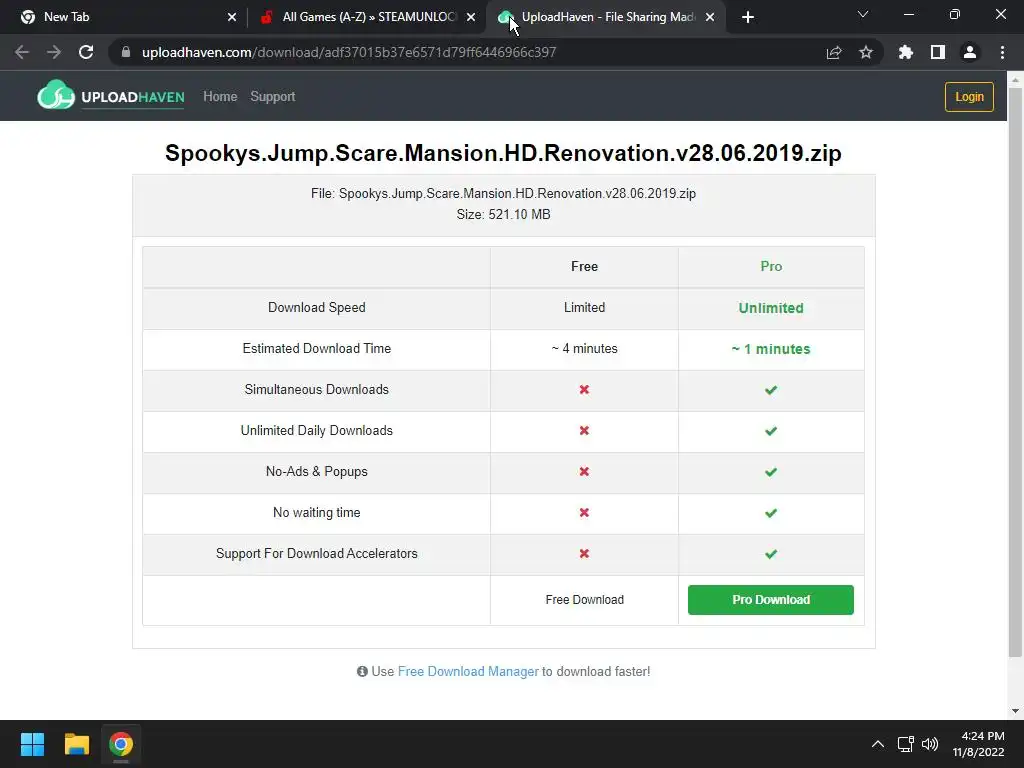This screenshot has height=768, width=1024.
Task: Open a new tab with the plus icon
Action: (x=748, y=17)
